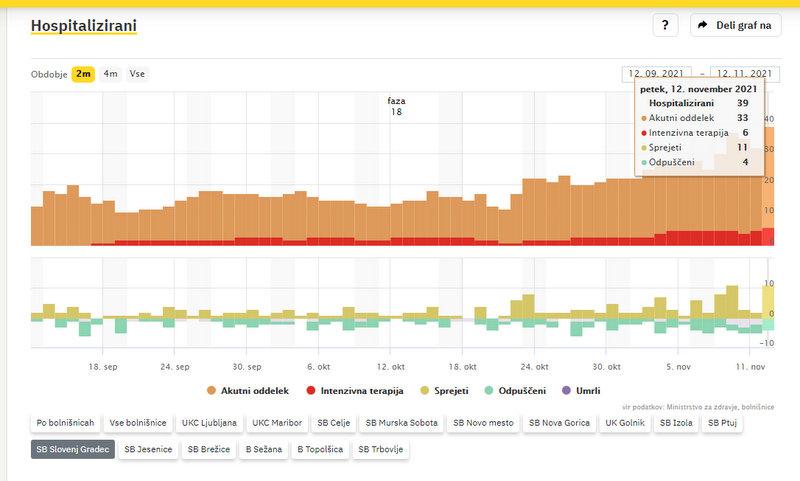This screenshot has height=481, width=800.
Task: Switch to Po bolnišnicah view
Action: [66, 423]
